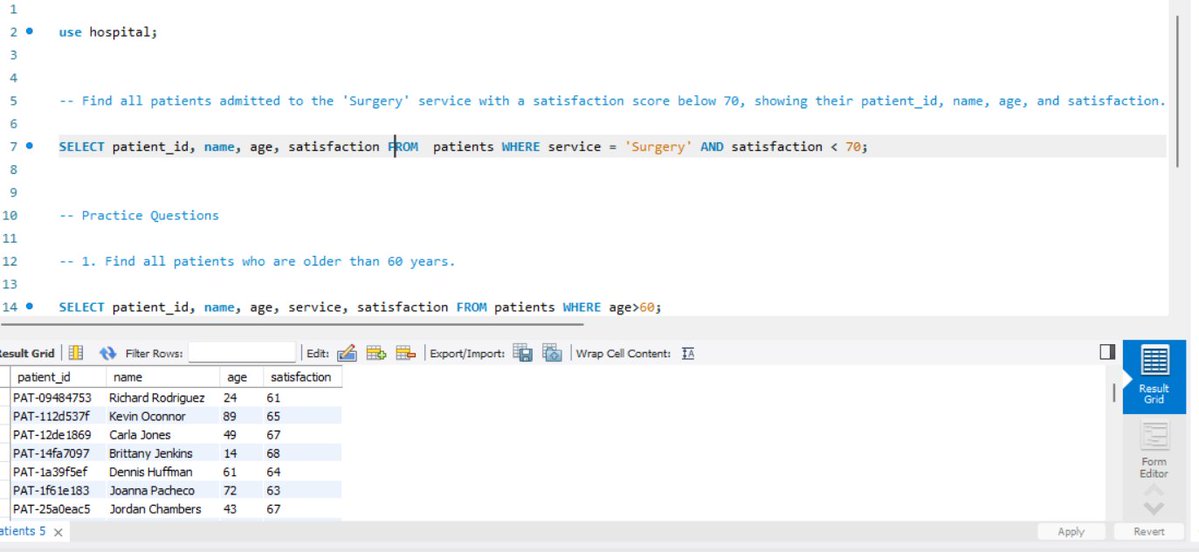Toggle the result side panel visibility icon
The width and height of the screenshot is (1199, 552).
coord(1106,352)
